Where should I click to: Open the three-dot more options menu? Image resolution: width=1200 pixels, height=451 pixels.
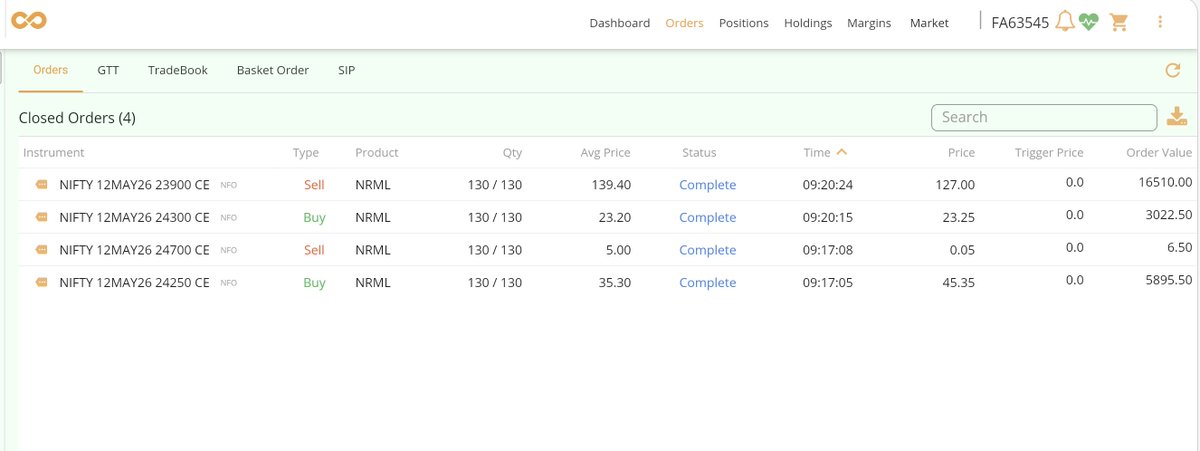(x=1160, y=21)
